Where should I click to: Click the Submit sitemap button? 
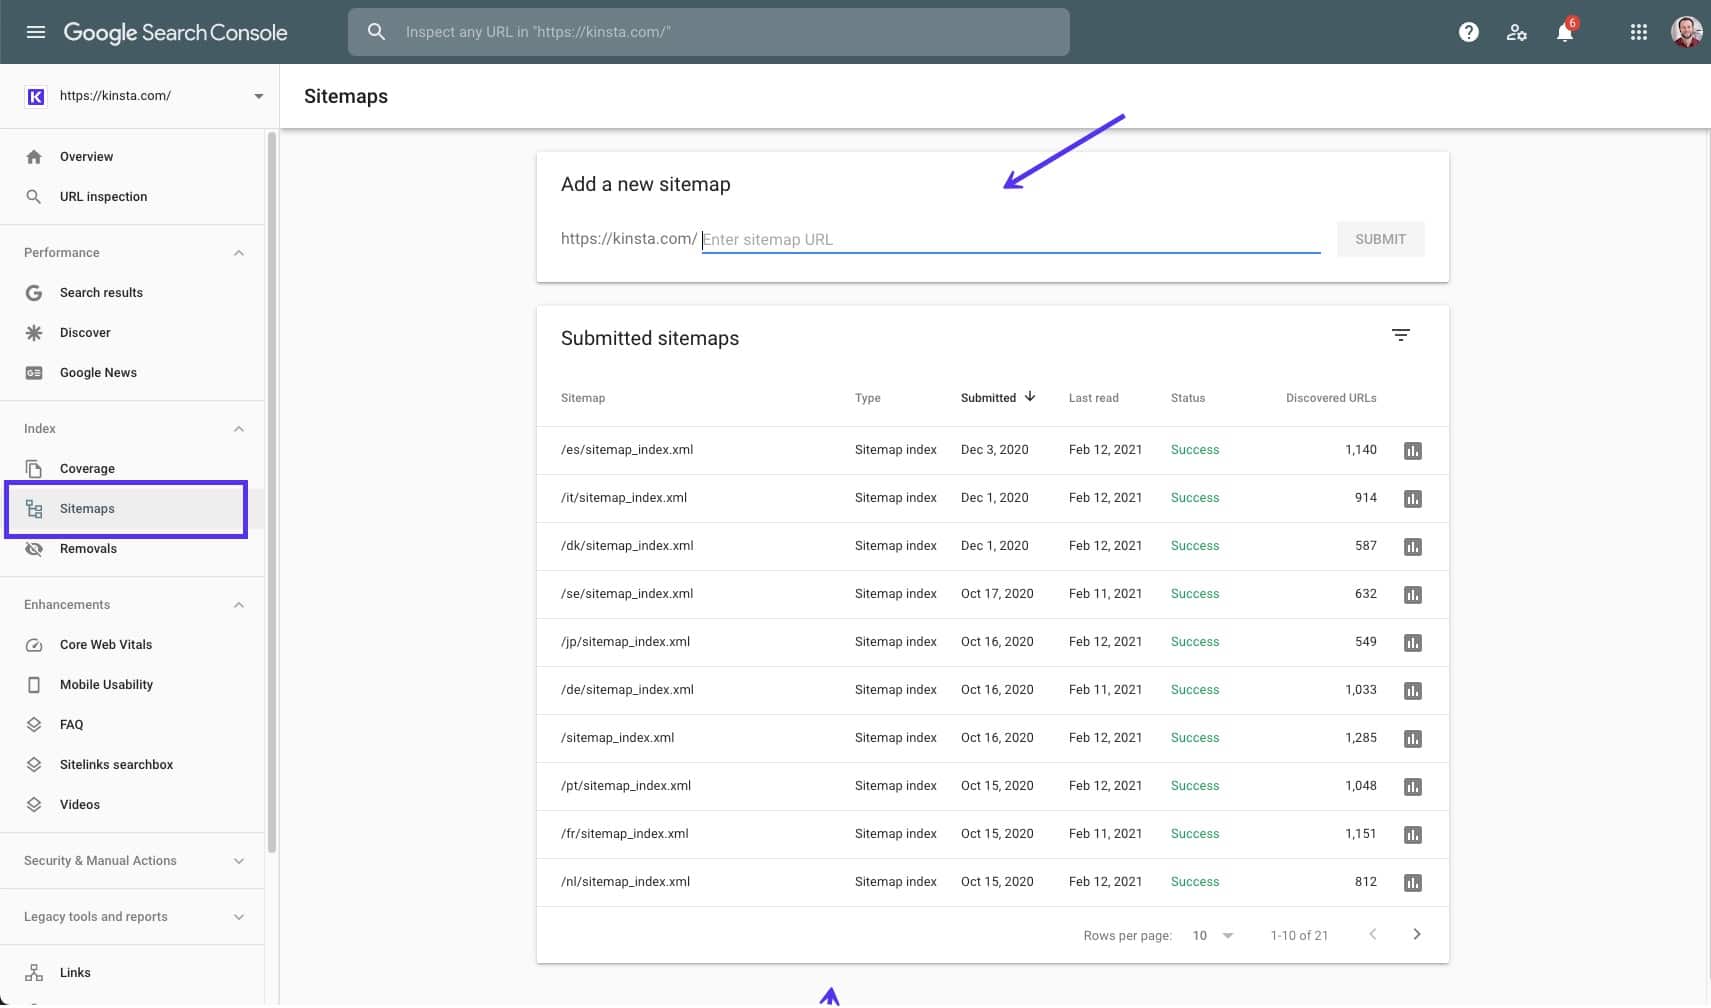1380,239
